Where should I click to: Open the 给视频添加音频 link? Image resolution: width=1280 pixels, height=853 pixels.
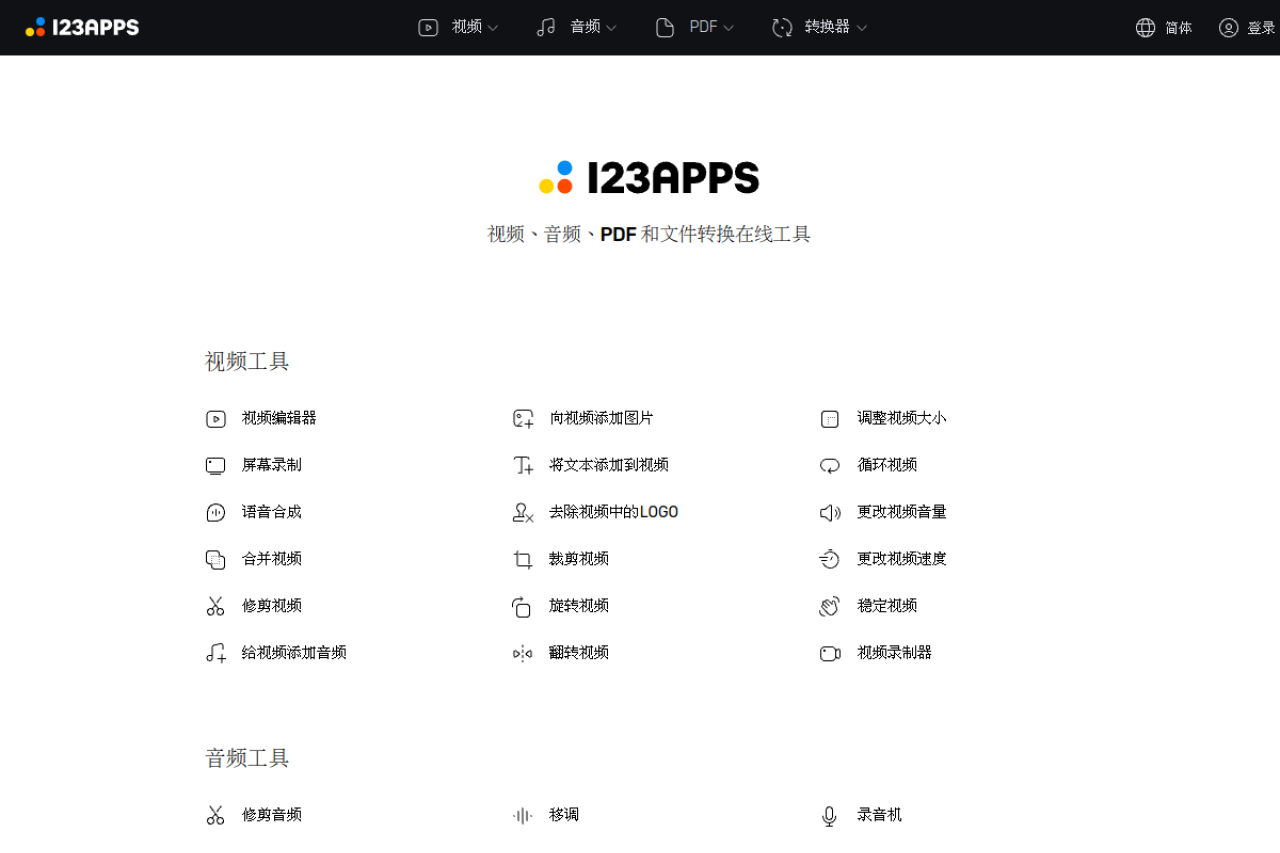pos(294,653)
